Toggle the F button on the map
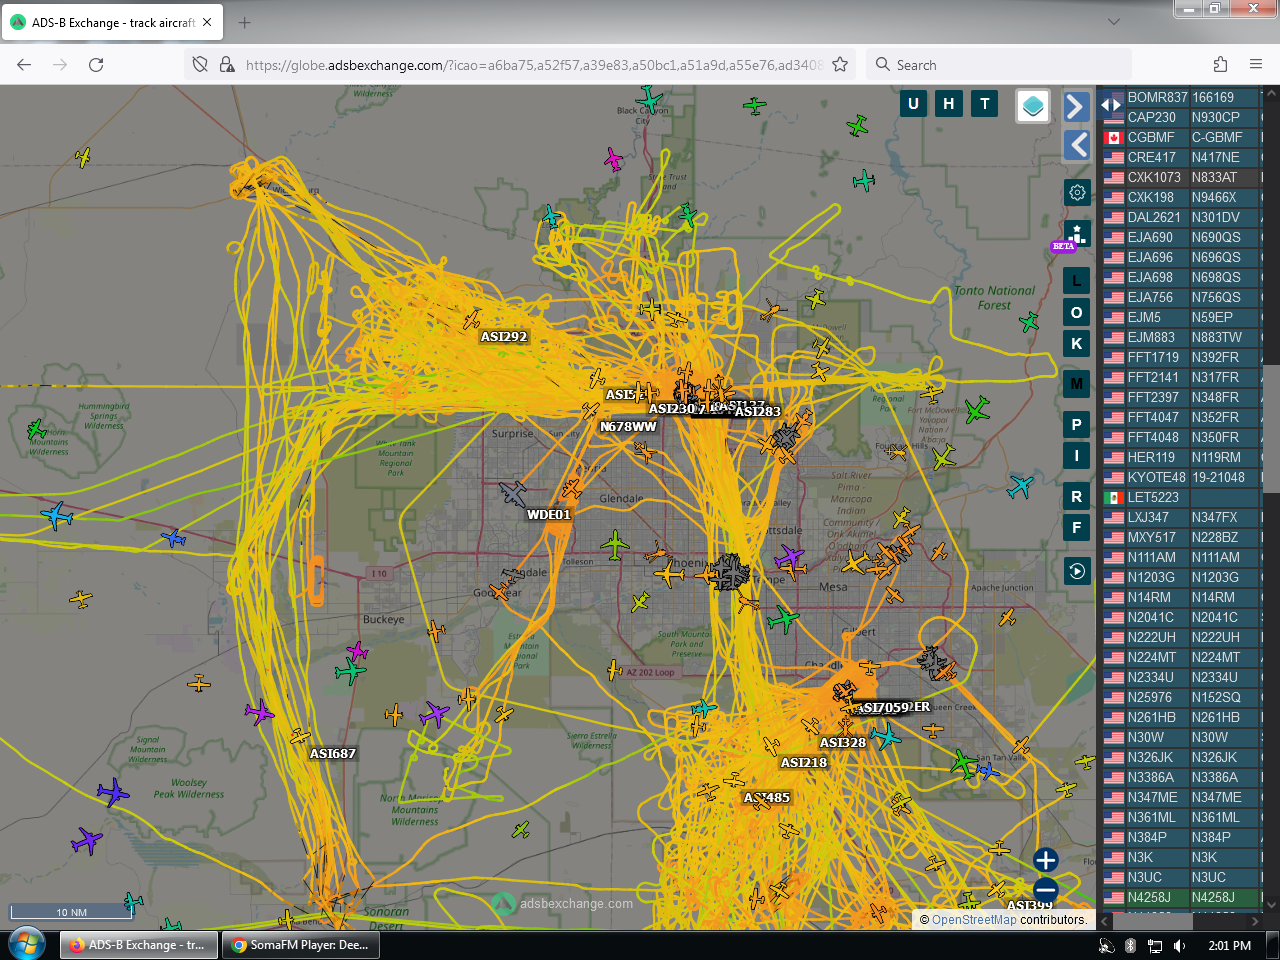Image resolution: width=1280 pixels, height=960 pixels. [x=1076, y=527]
